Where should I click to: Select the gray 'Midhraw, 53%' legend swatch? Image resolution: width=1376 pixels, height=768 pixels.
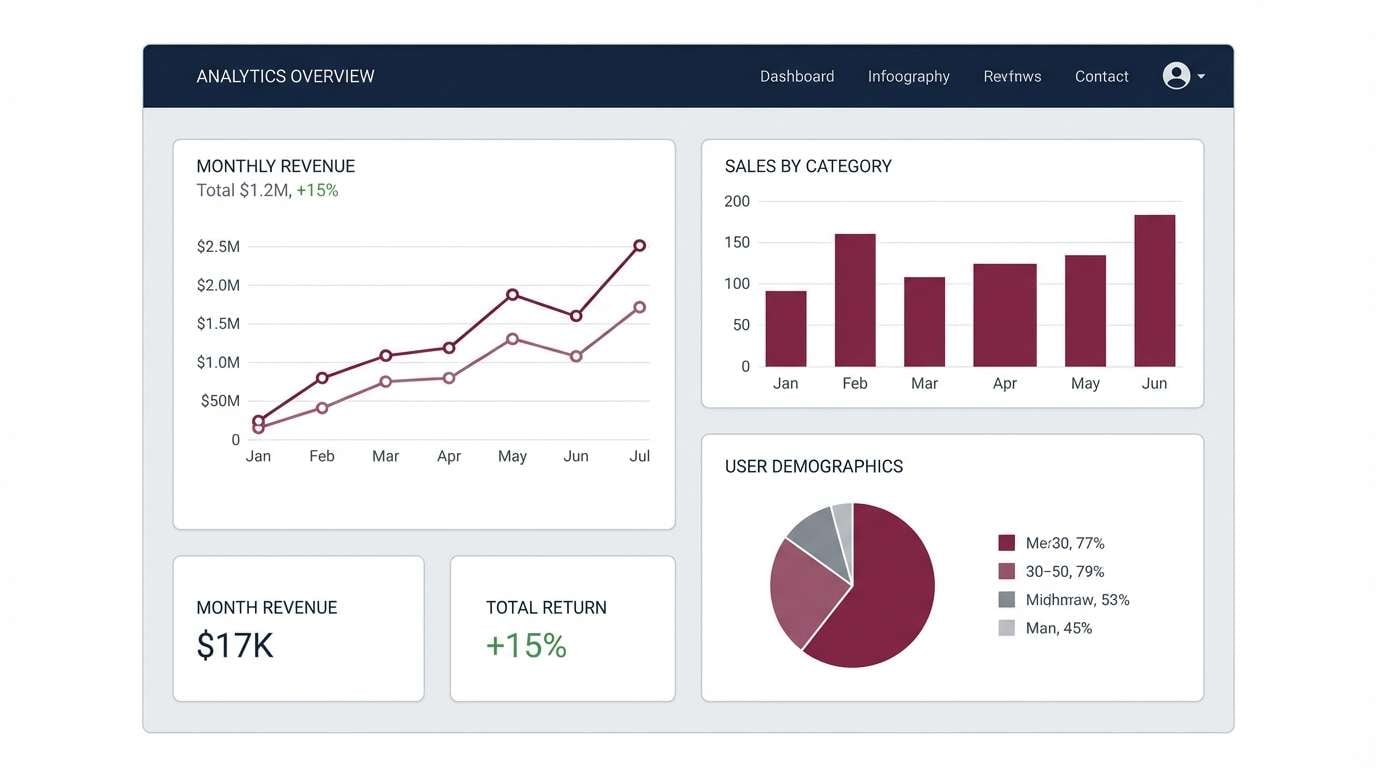[x=1005, y=599]
